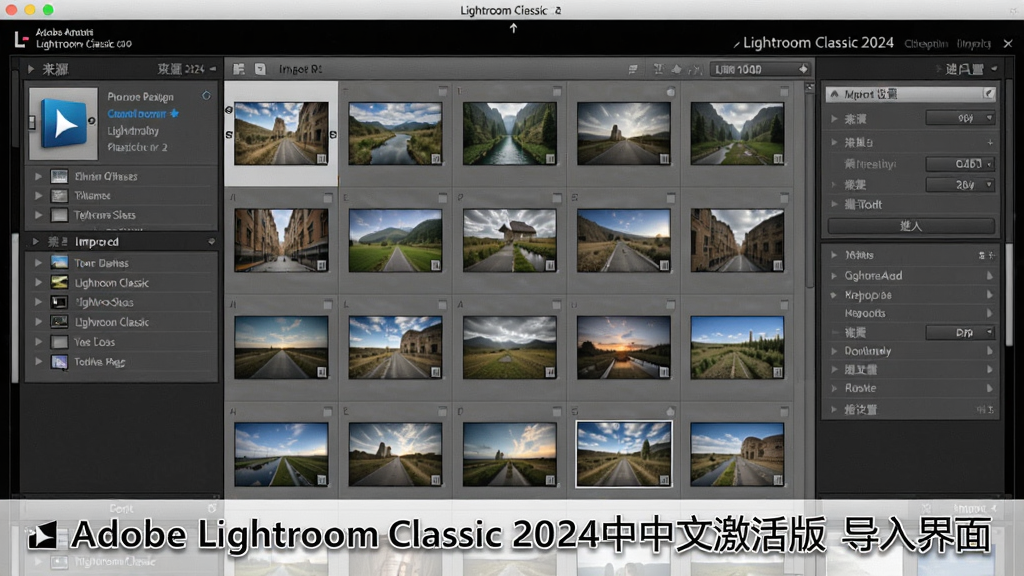This screenshot has width=1024, height=576.
Task: Open the 0453 dropdown in the right panel
Action: (960, 164)
